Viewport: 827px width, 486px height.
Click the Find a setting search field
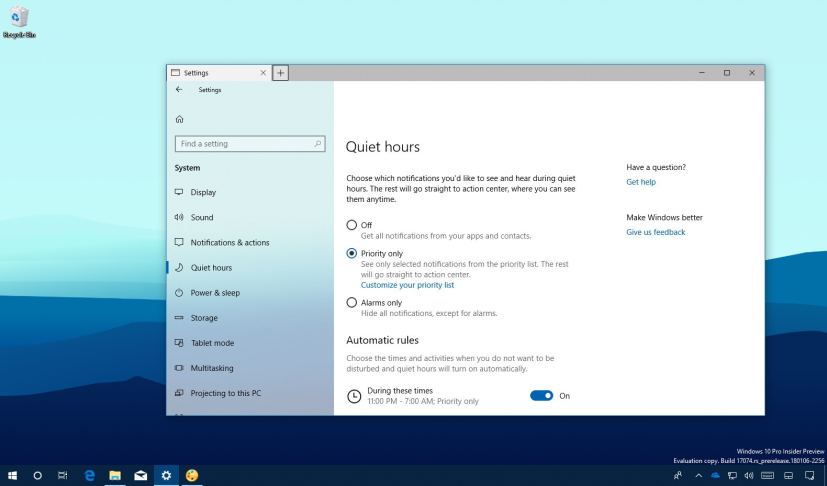[250, 144]
